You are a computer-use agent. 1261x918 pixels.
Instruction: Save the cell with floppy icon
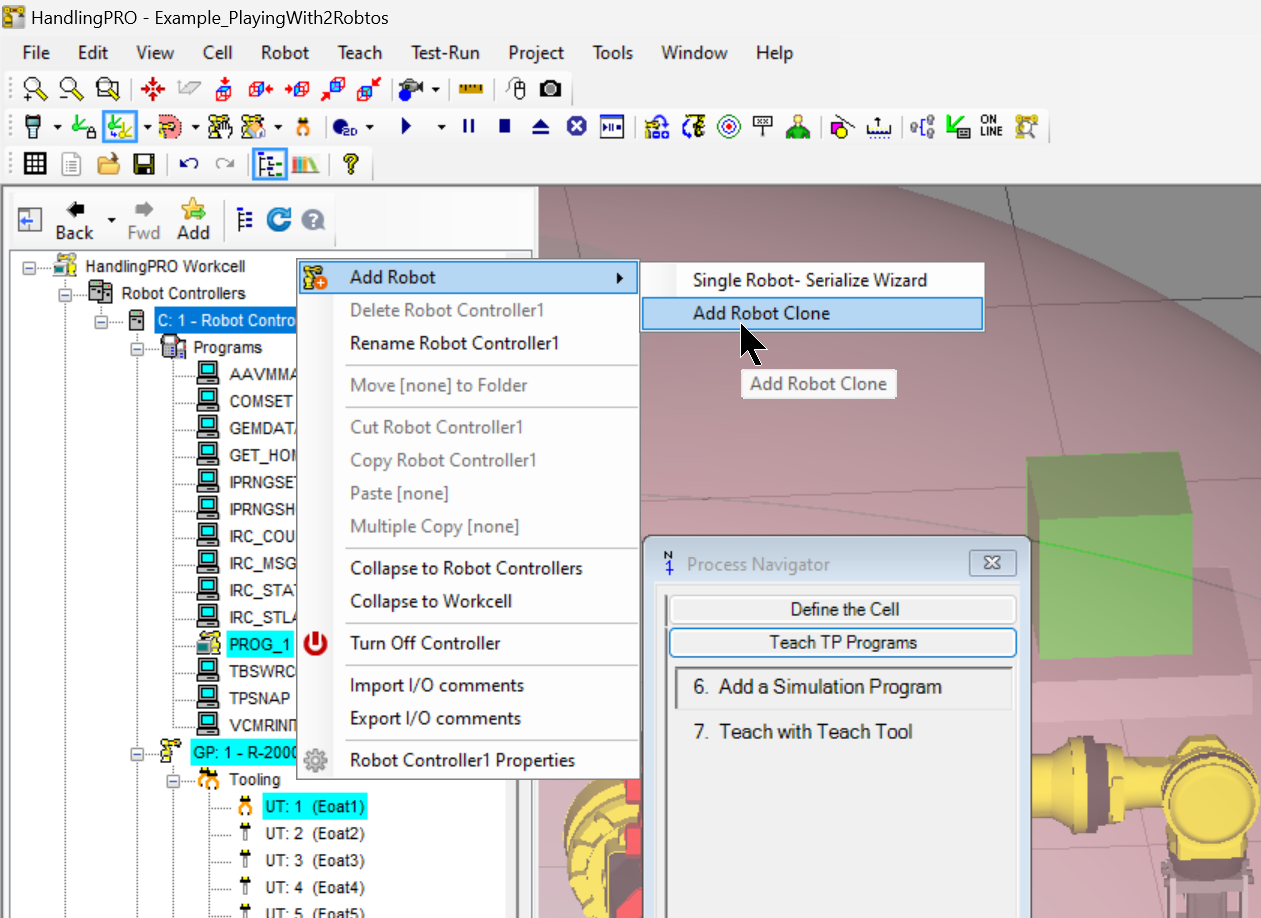pos(144,164)
